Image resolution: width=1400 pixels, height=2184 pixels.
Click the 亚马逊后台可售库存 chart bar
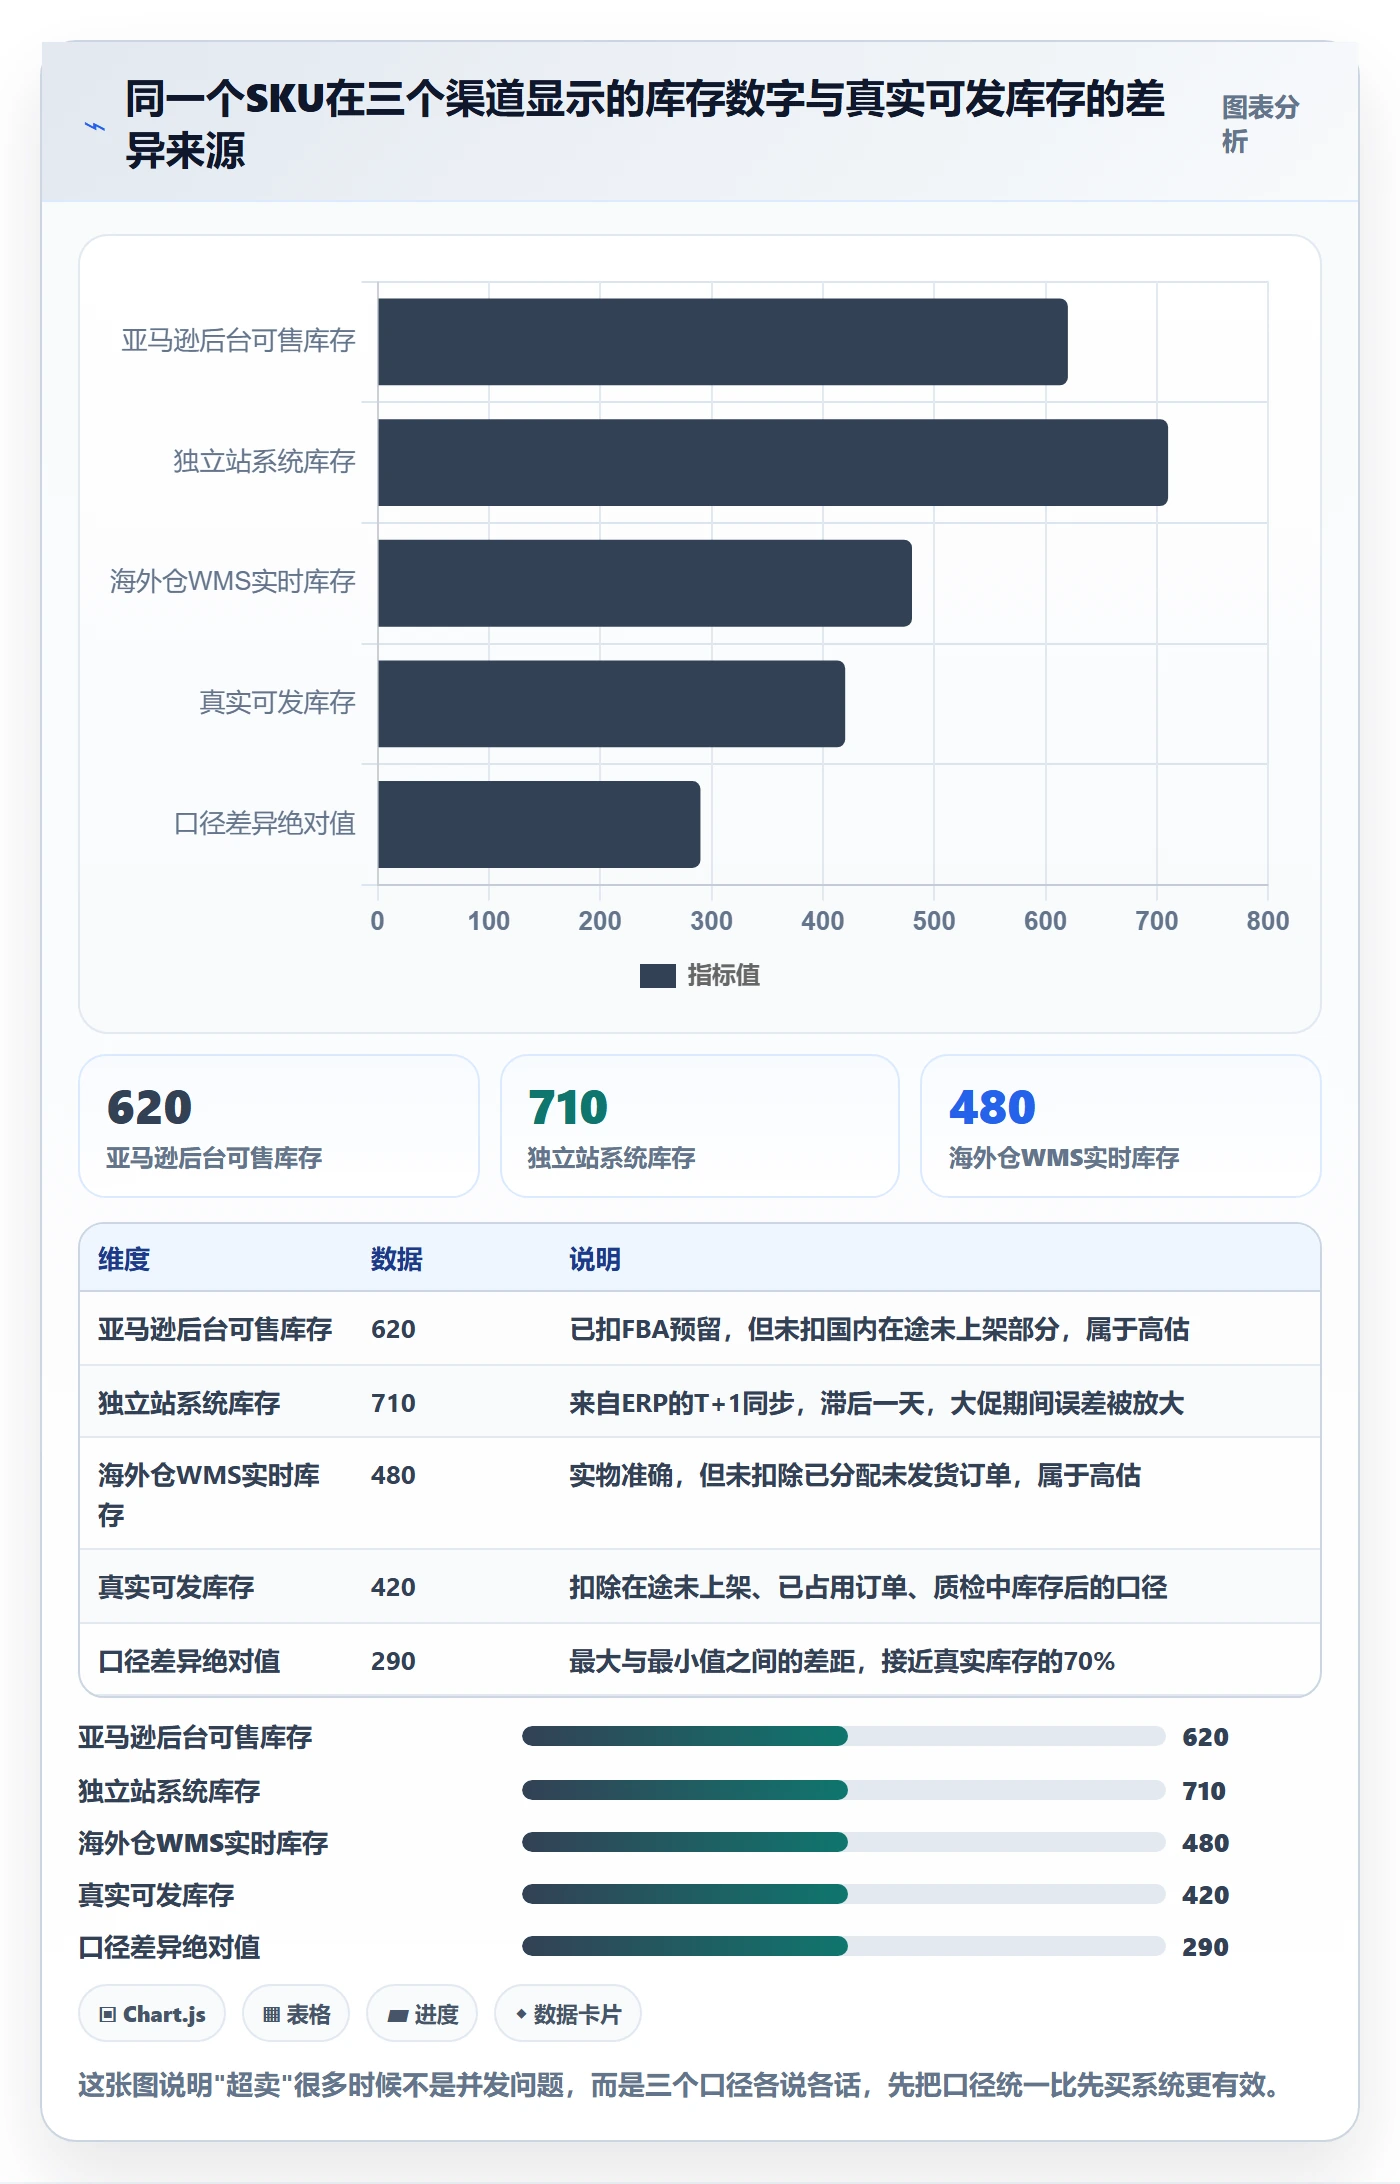722,342
